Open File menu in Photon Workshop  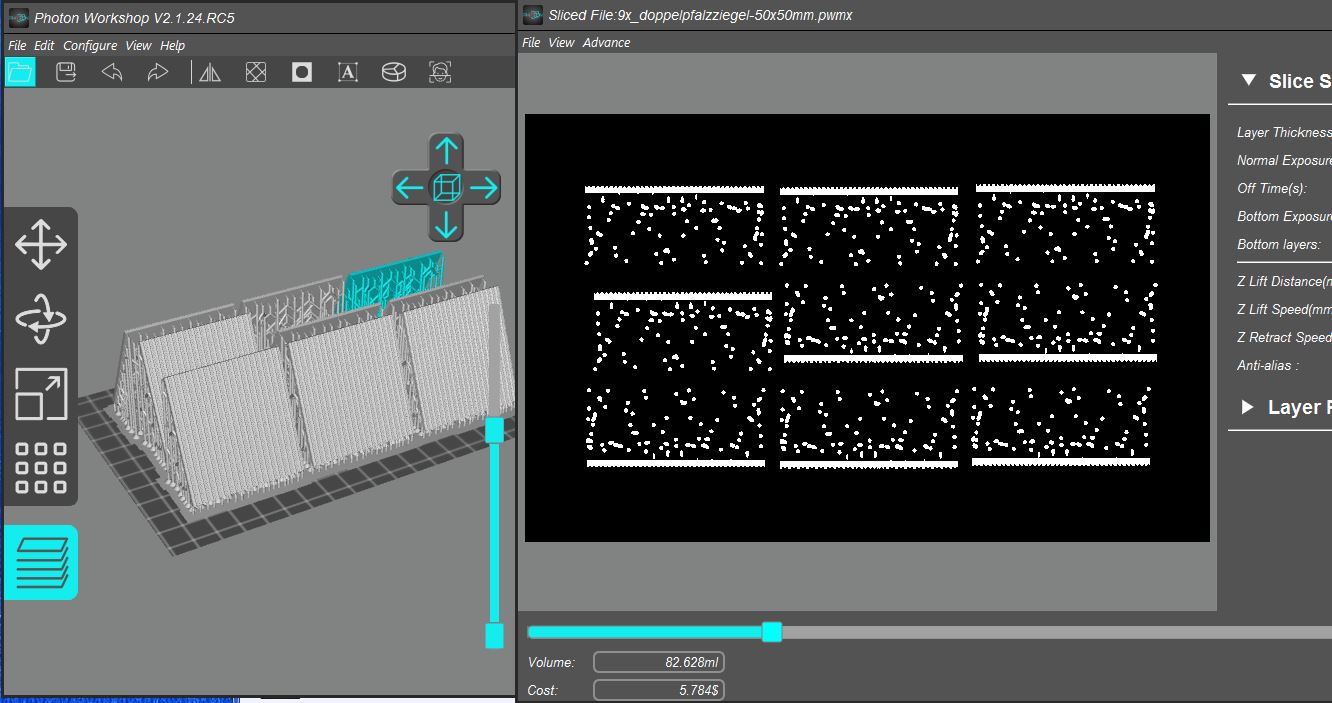point(17,45)
